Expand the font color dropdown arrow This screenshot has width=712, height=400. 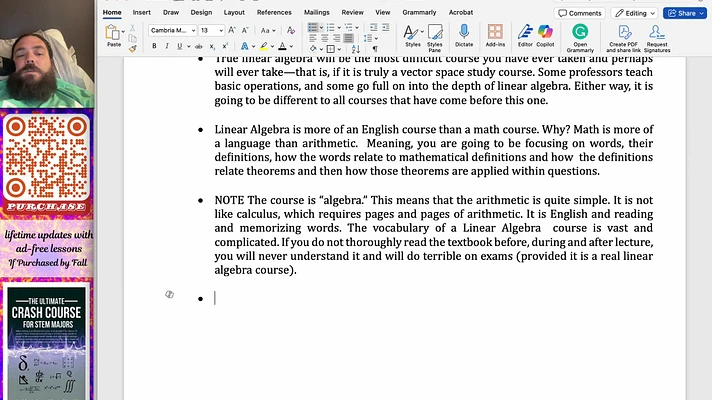[x=291, y=46]
